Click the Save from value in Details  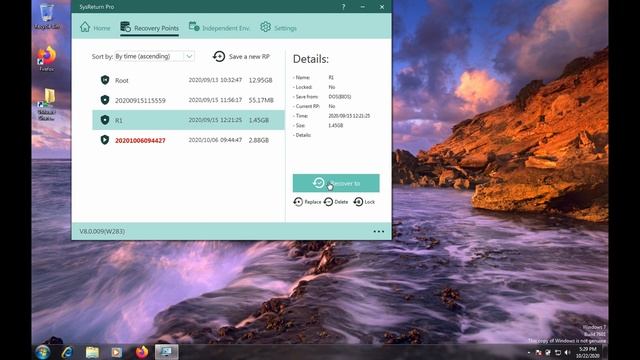[340, 97]
